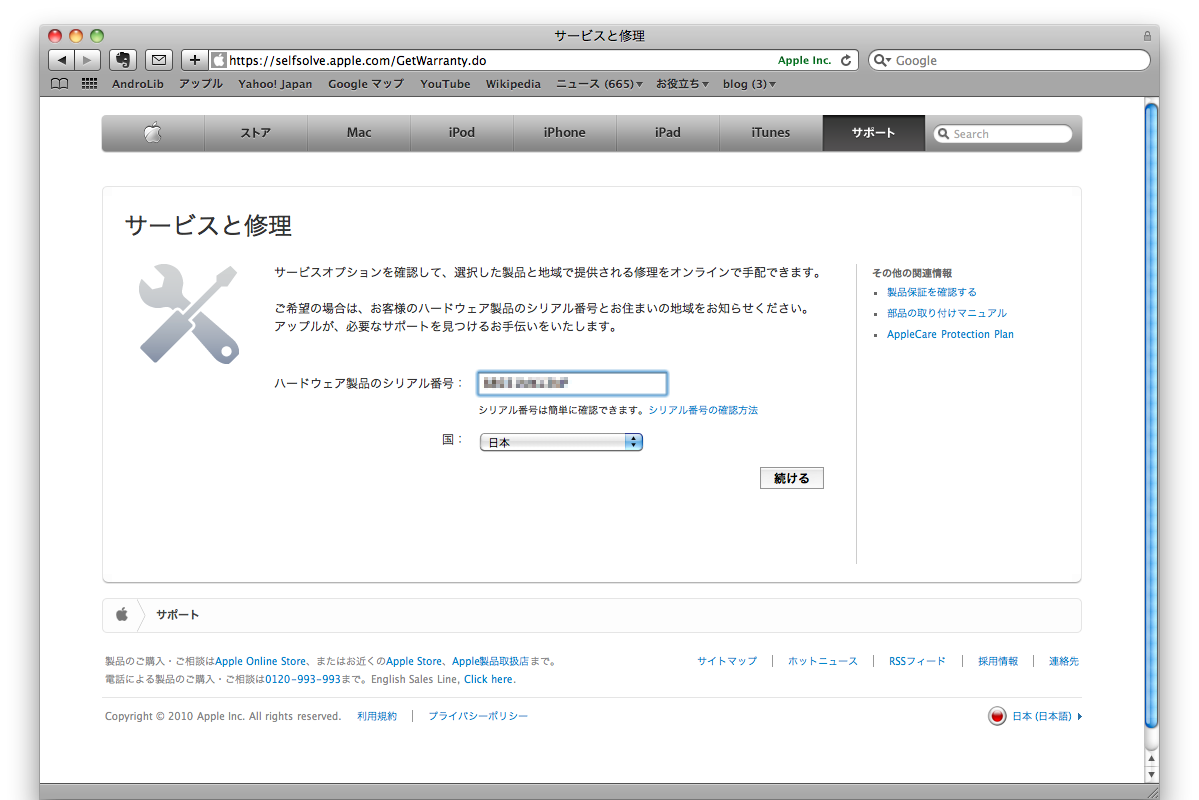
Task: Open the プライバシーポリシー footer link
Action: point(478,716)
